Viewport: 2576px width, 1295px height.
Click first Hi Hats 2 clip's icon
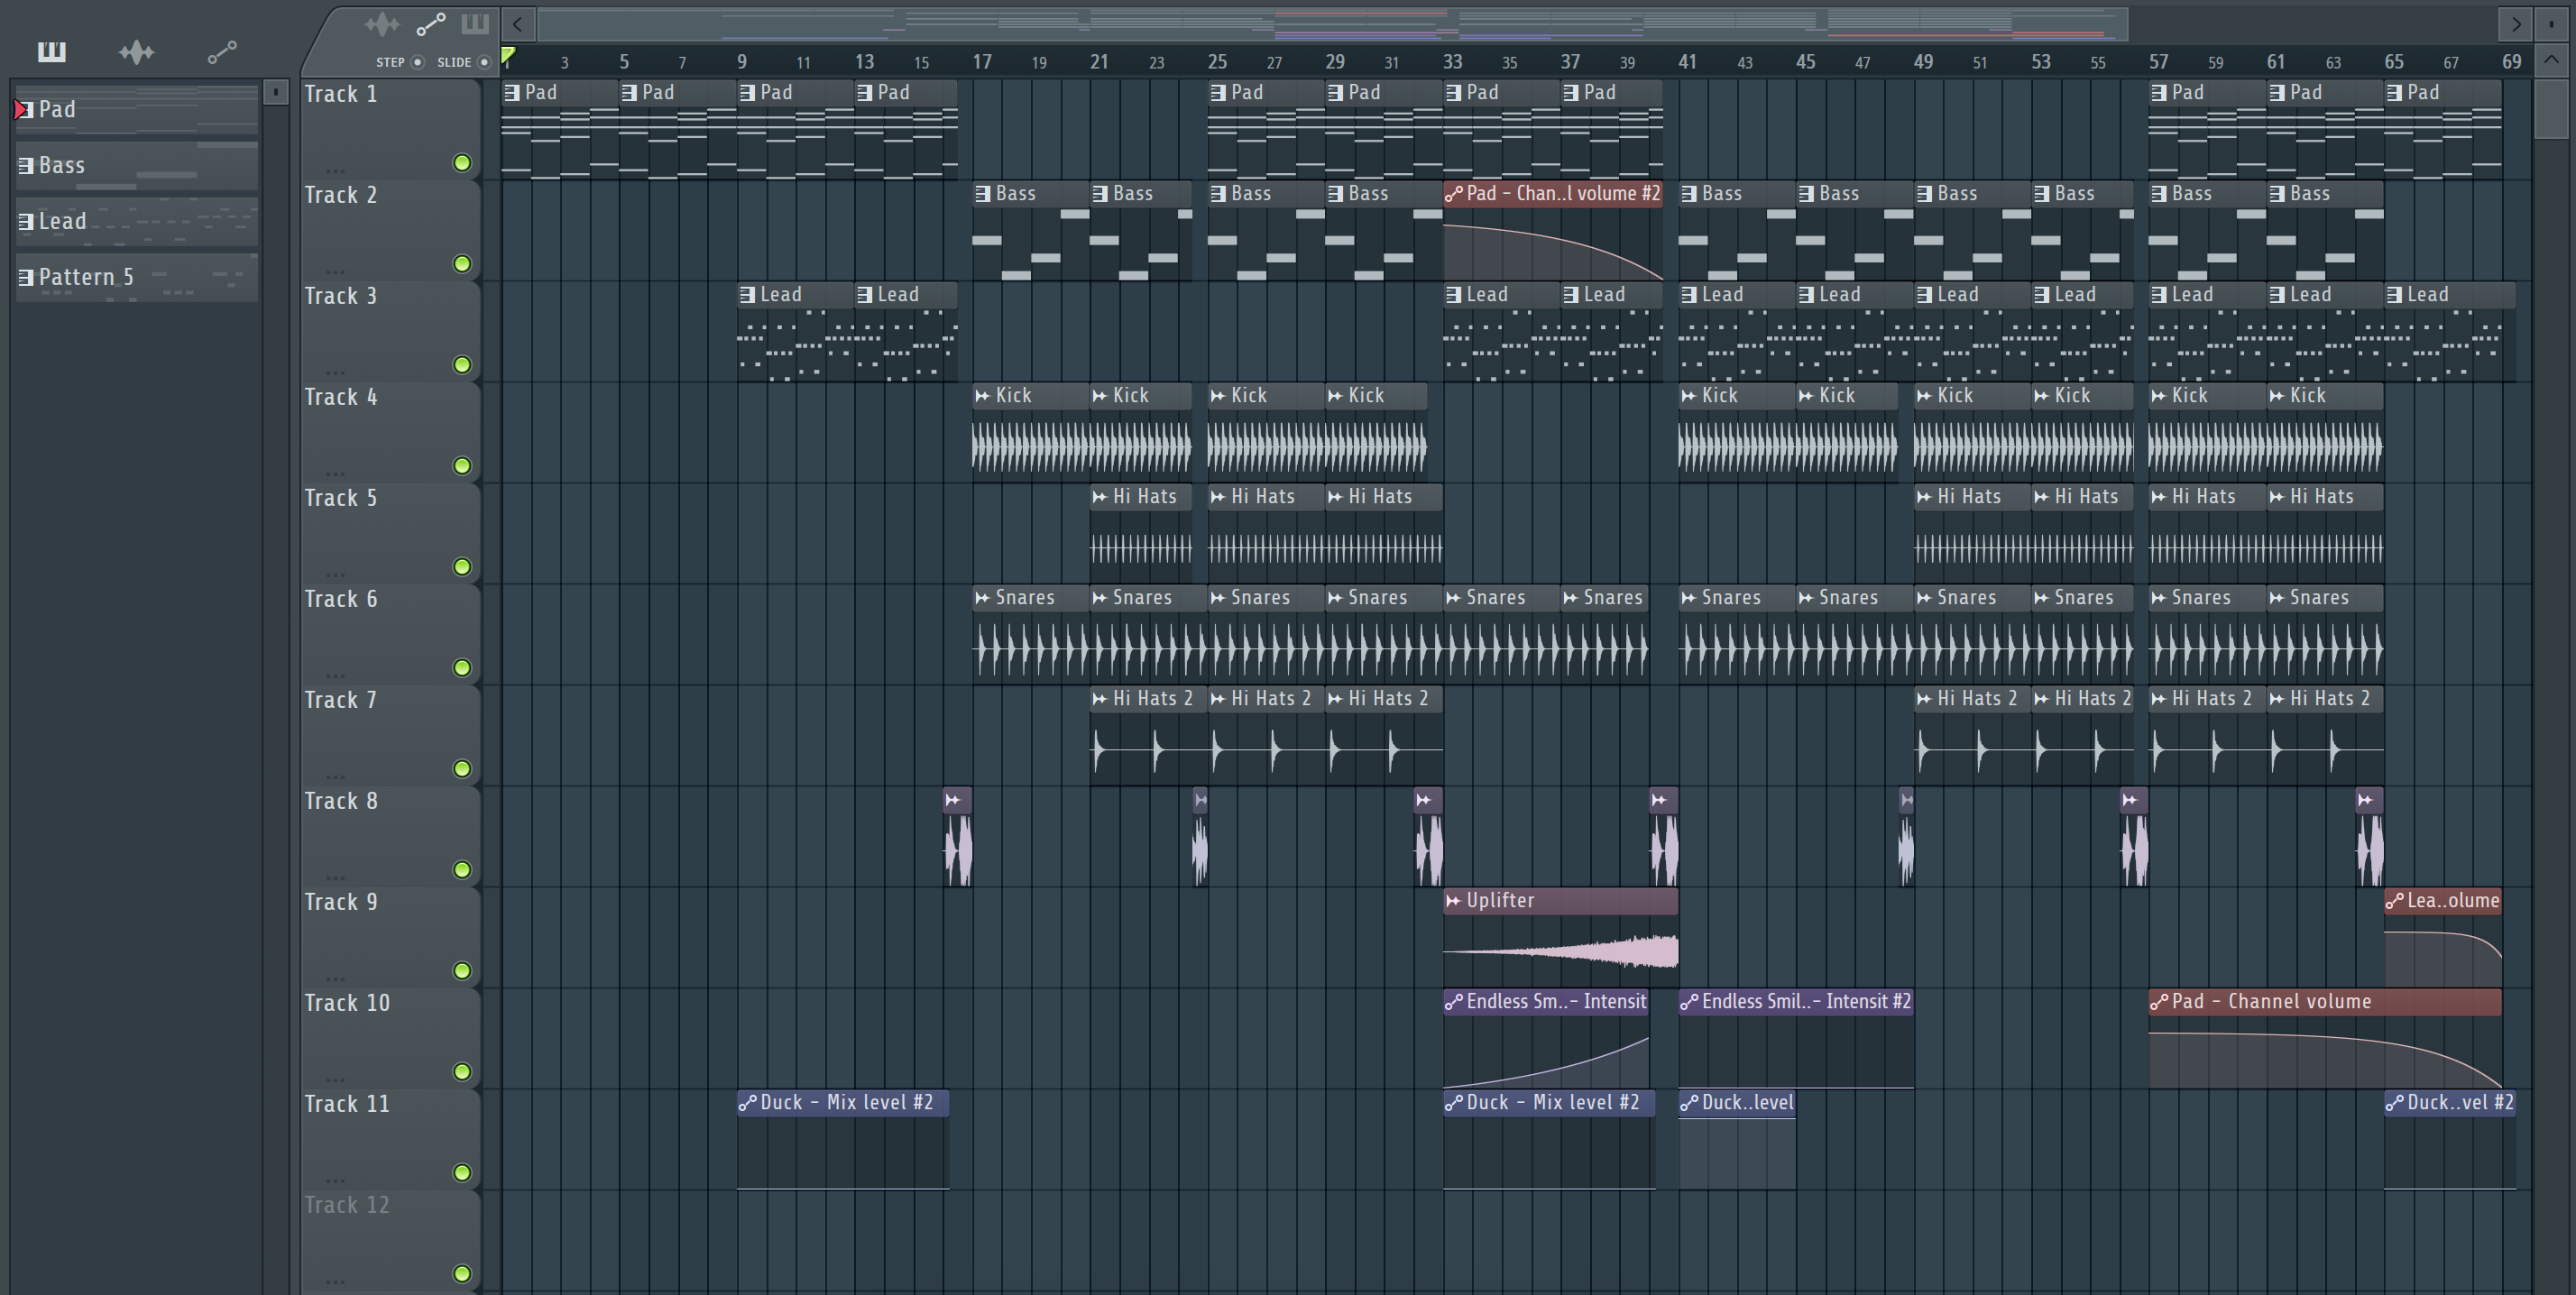(1100, 699)
